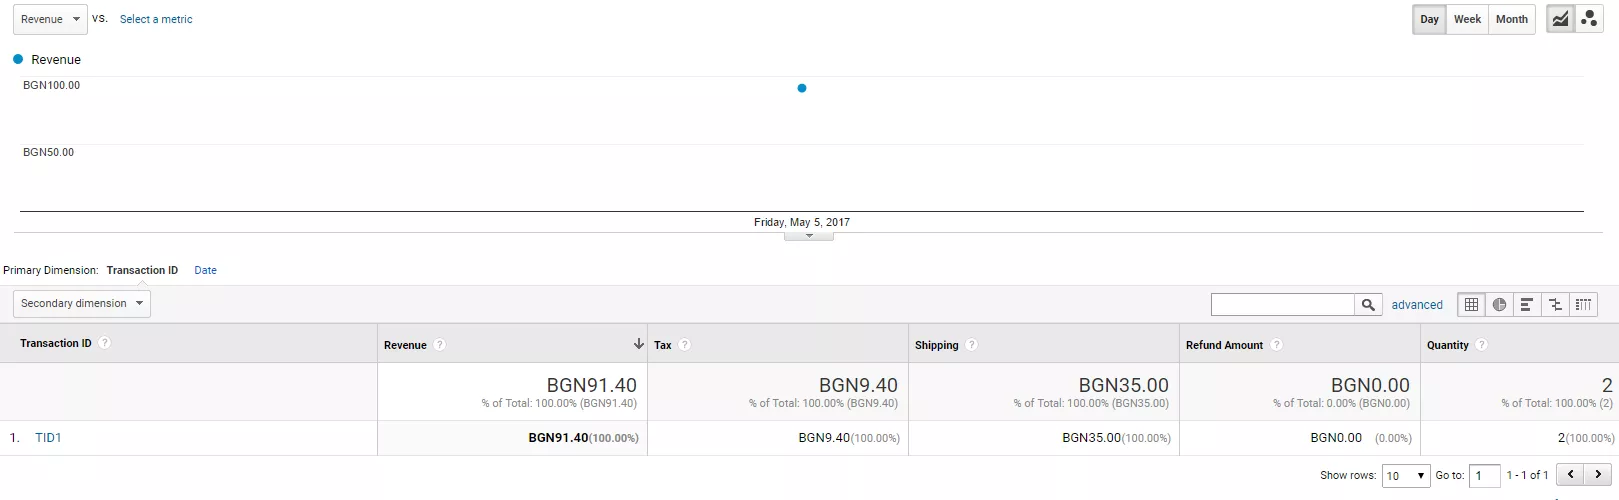
Task: Toggle chart granularity to Week
Action: (x=1467, y=19)
